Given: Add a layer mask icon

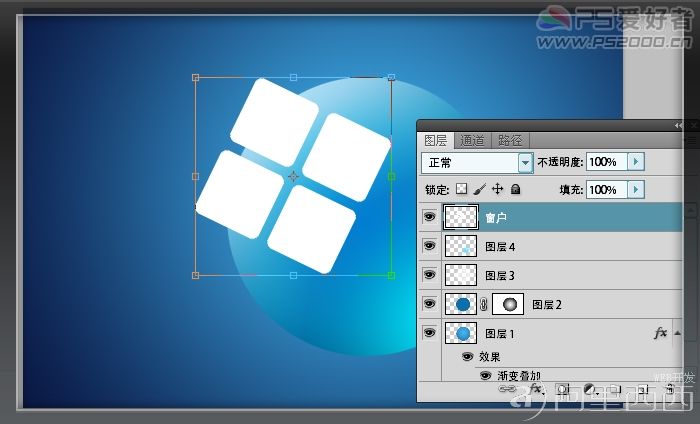Looking at the screenshot, I should click(x=563, y=390).
